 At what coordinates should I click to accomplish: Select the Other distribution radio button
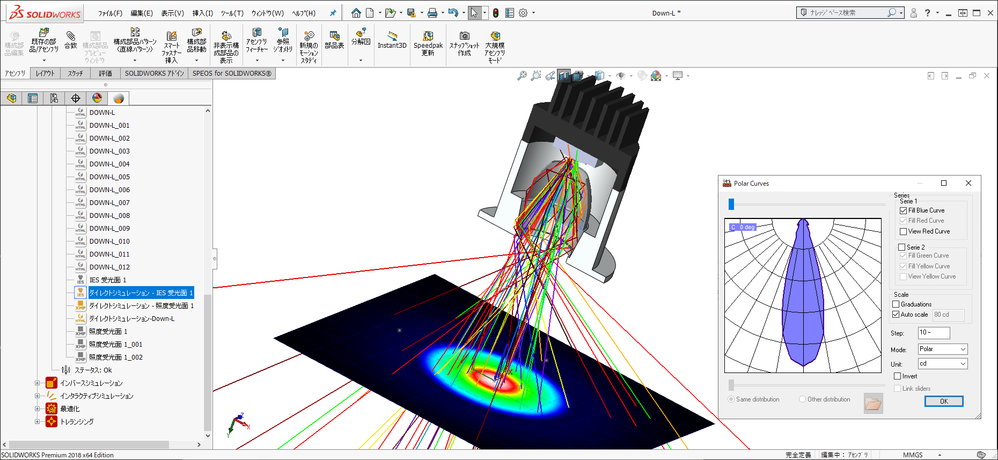pos(802,399)
